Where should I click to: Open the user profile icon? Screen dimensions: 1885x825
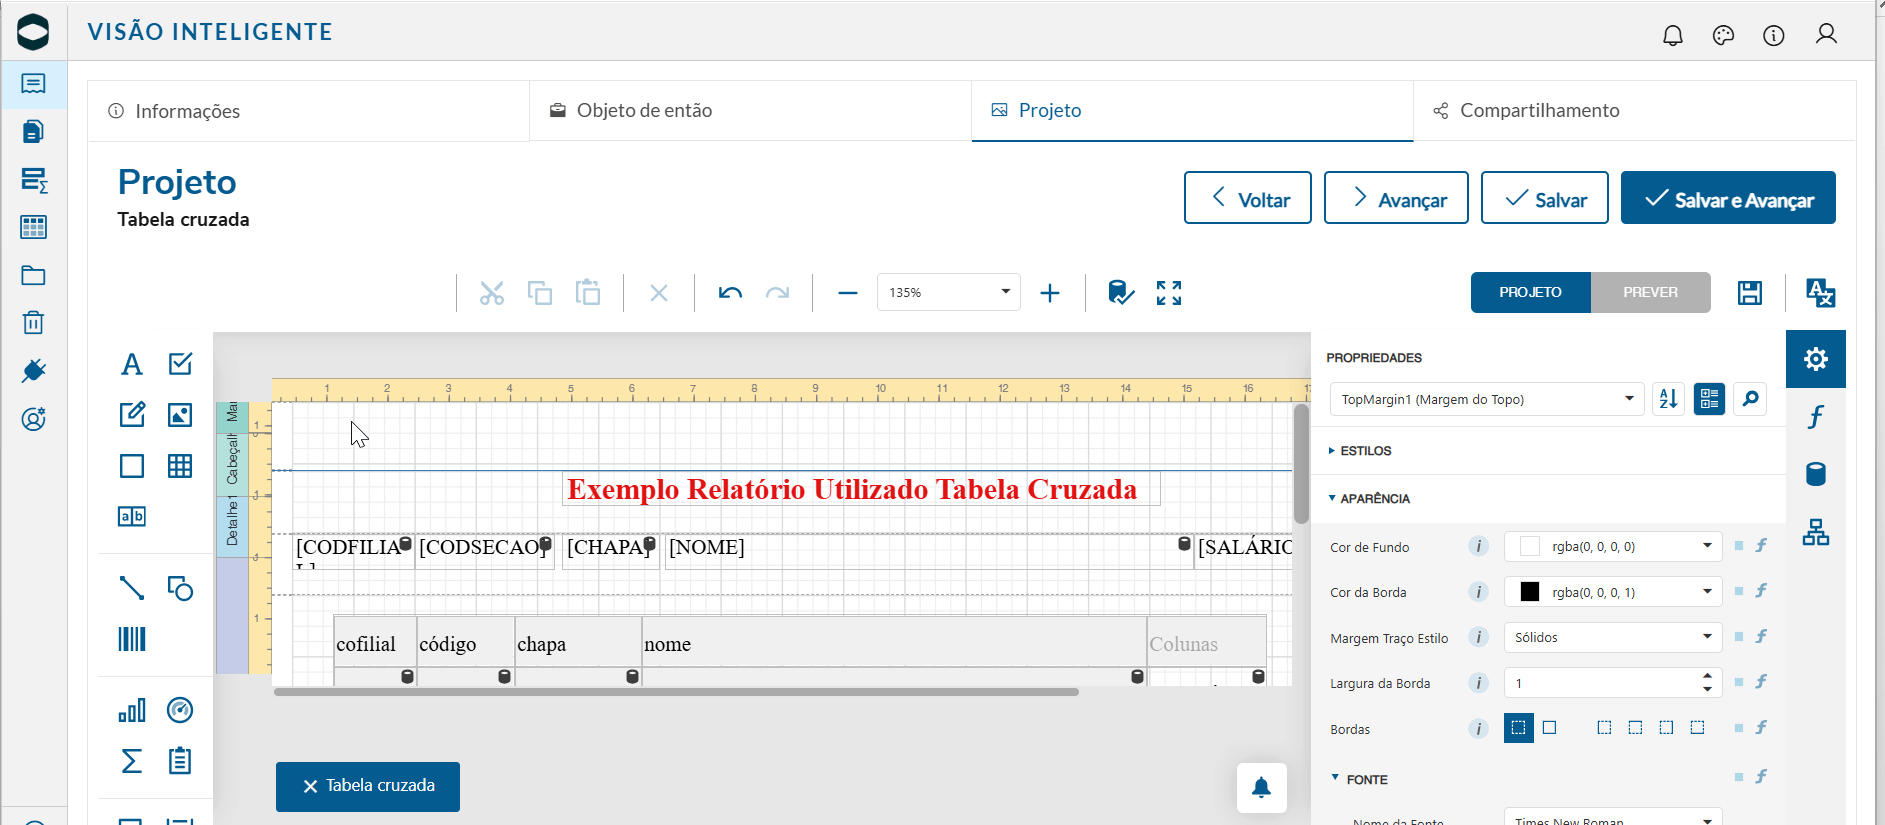(1826, 35)
